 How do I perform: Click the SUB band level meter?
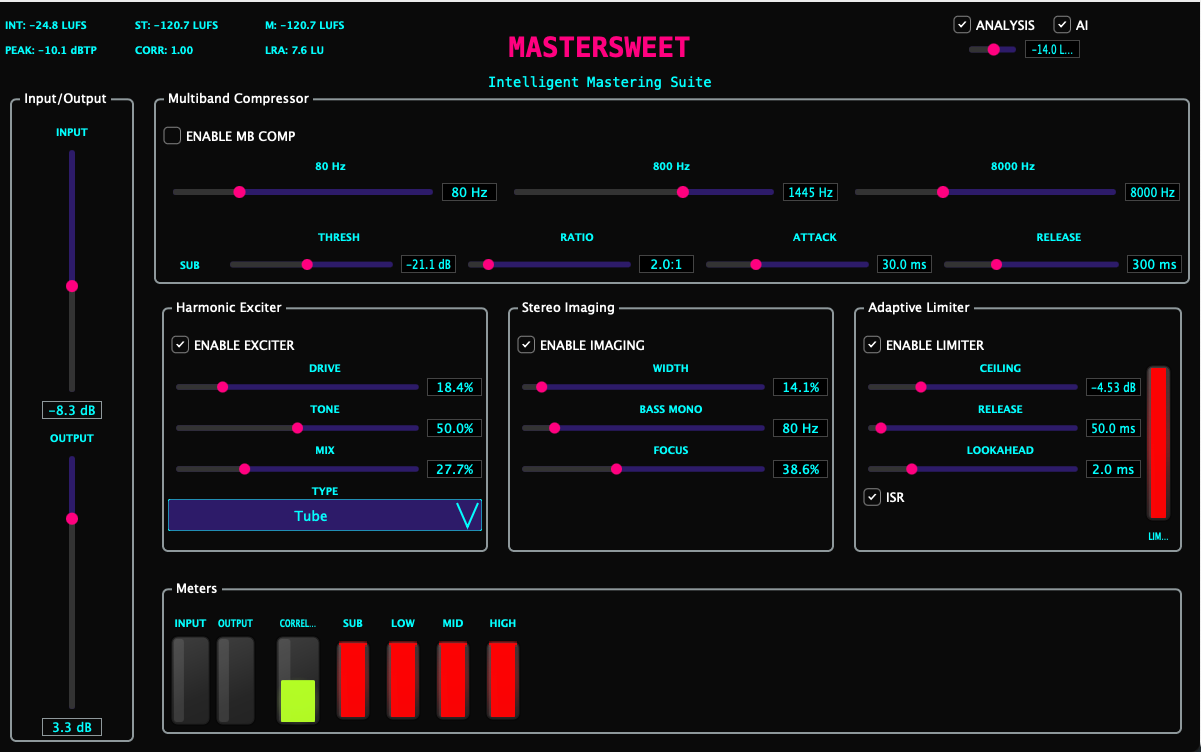coord(353,680)
